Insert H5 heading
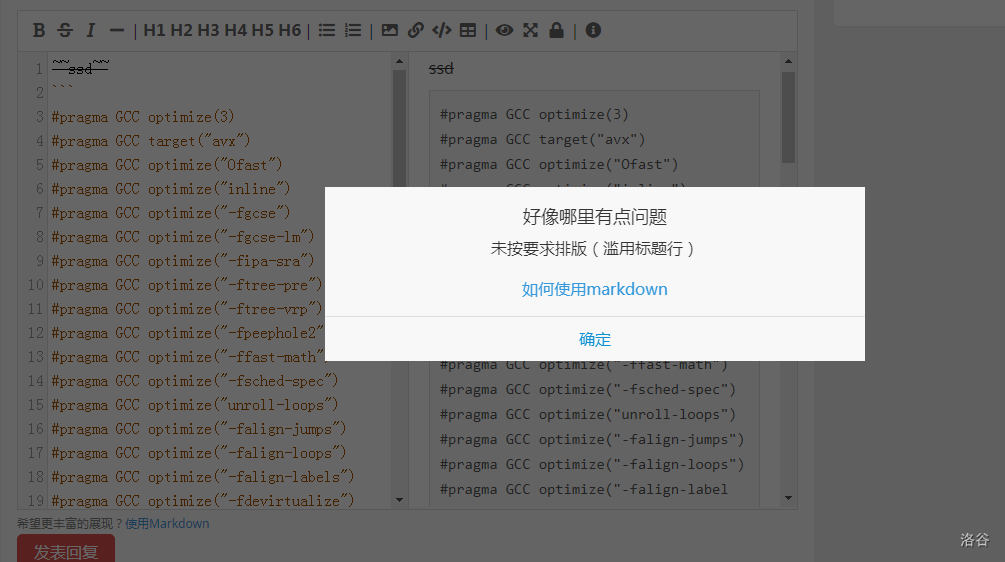The height and width of the screenshot is (562, 1005). [x=262, y=30]
